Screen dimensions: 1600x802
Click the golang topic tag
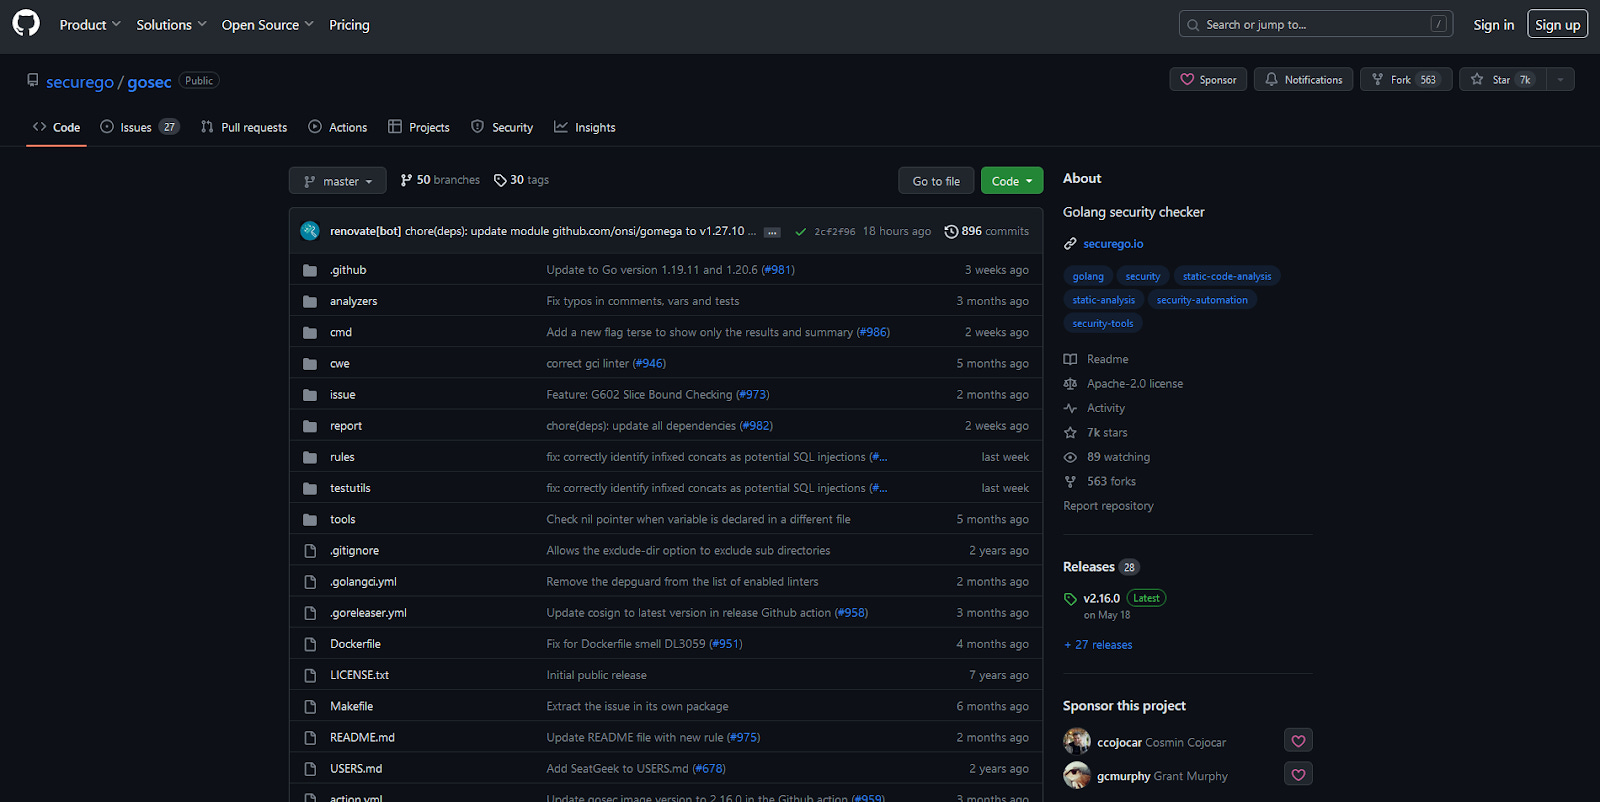(x=1088, y=276)
